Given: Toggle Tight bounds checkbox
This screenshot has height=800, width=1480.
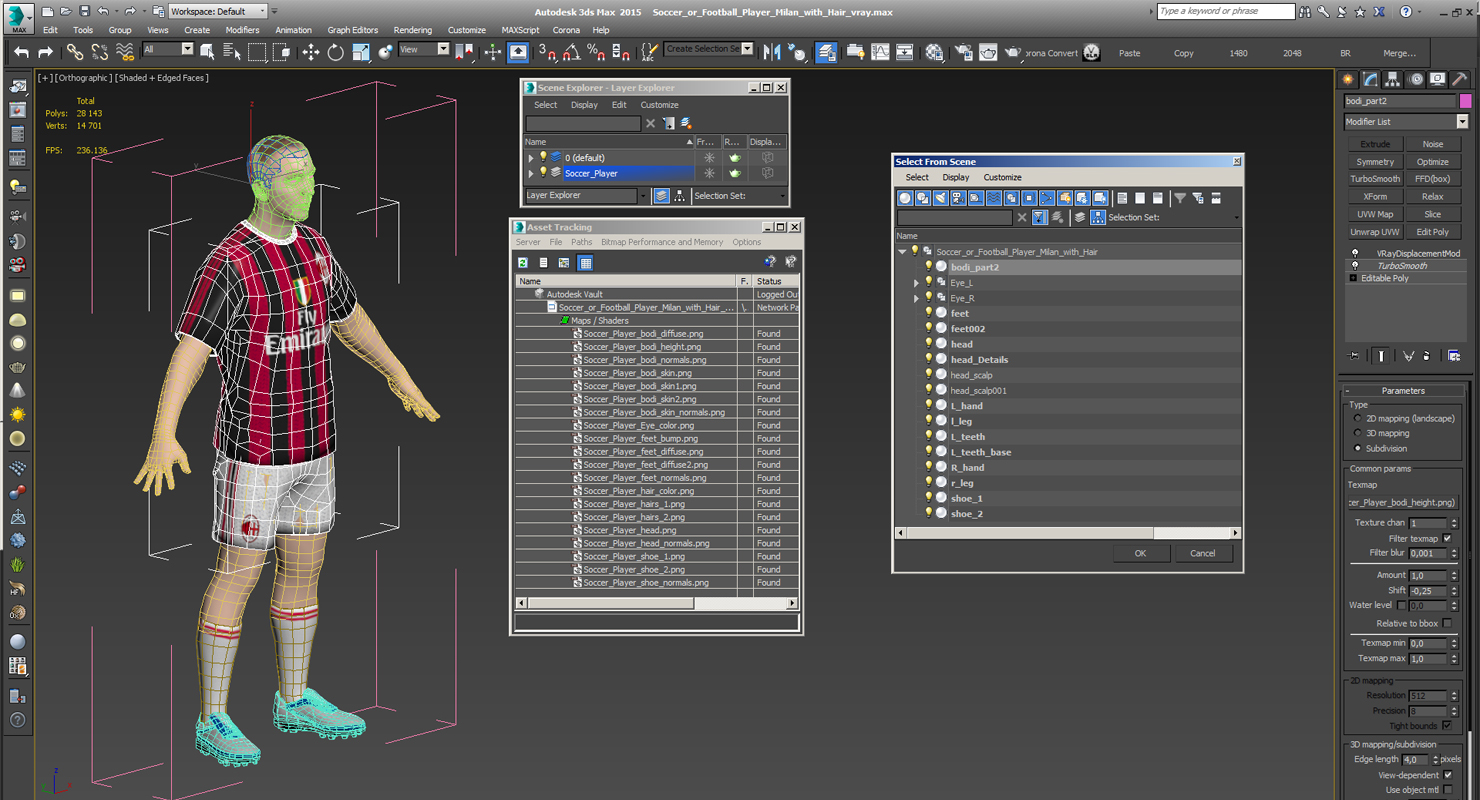Looking at the screenshot, I should [1447, 725].
